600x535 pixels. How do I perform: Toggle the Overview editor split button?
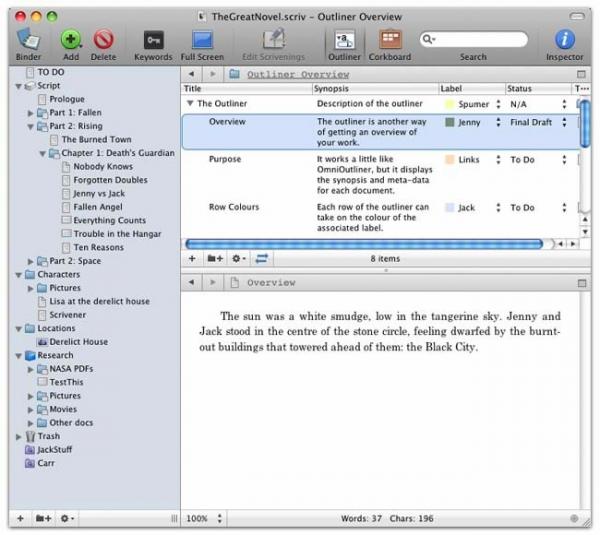pyautogui.click(x=582, y=283)
